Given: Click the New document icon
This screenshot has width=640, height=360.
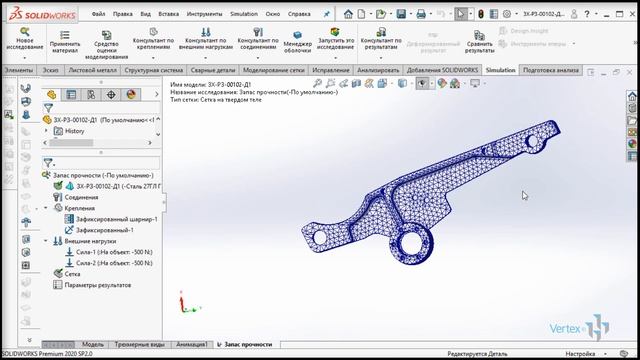Looking at the screenshot, I should (362, 14).
